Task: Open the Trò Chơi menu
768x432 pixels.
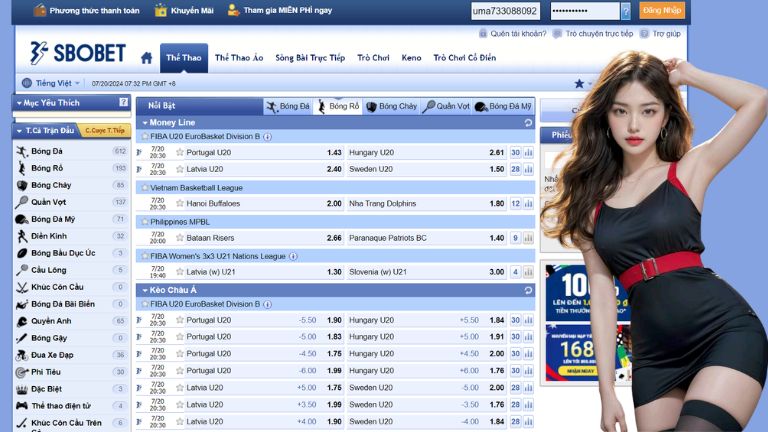Action: coord(373,58)
